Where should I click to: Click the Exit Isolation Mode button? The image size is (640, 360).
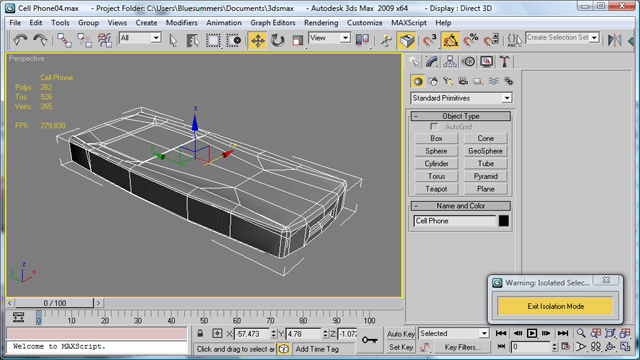tap(555, 306)
